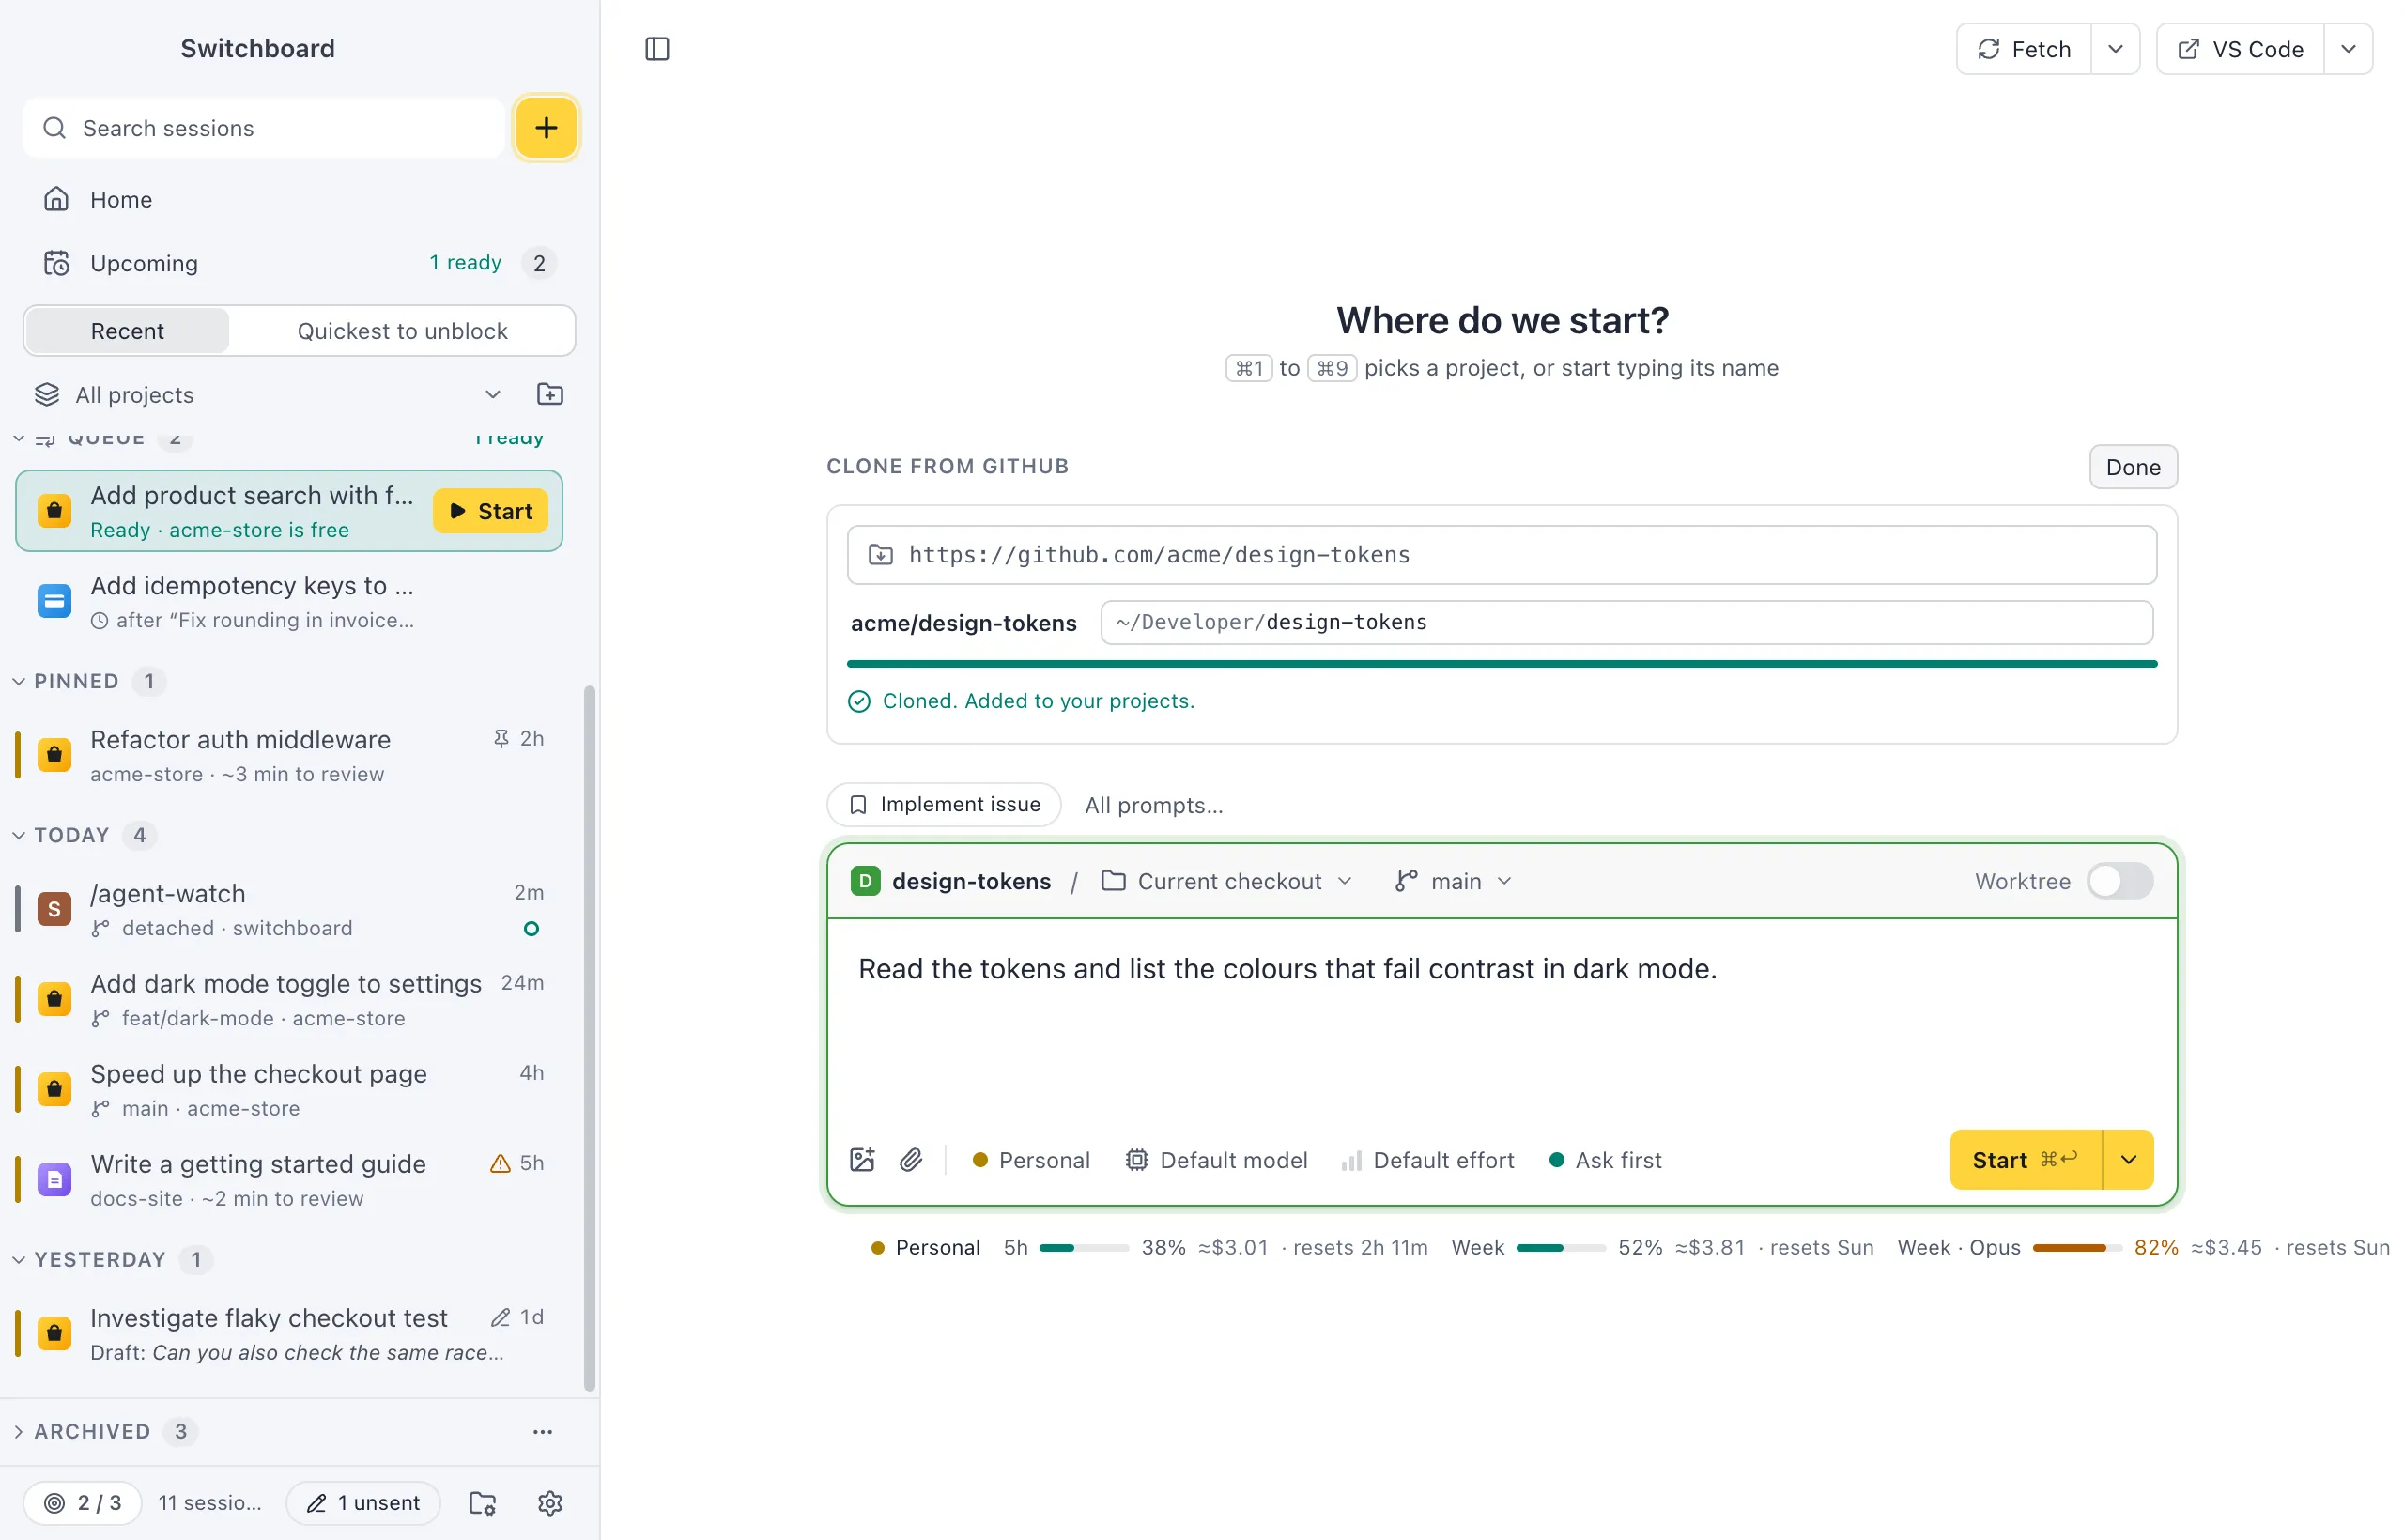Viewport: 2404px width, 1540px height.
Task: Click the attach image icon in composer
Action: [862, 1160]
